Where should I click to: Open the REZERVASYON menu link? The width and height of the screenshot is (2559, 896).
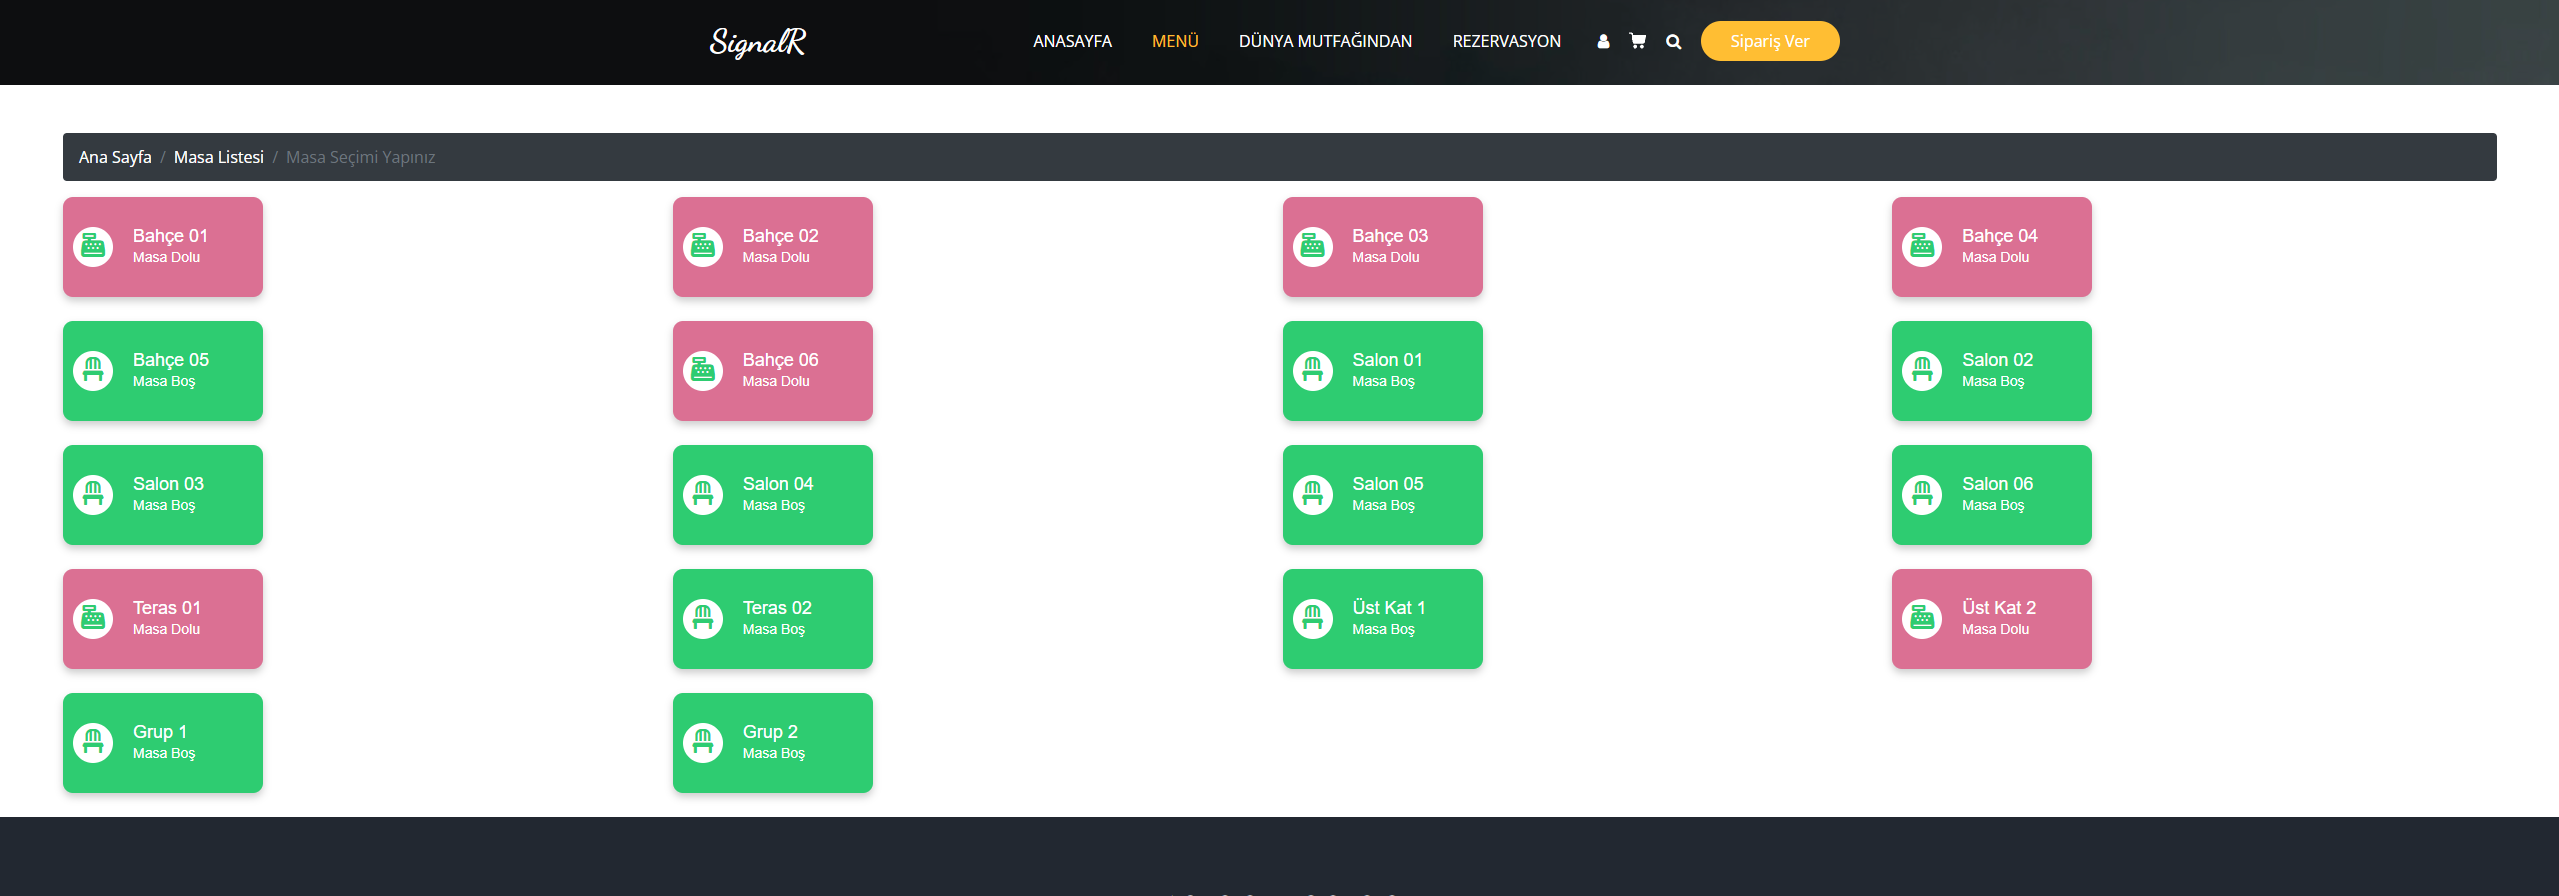coord(1506,41)
